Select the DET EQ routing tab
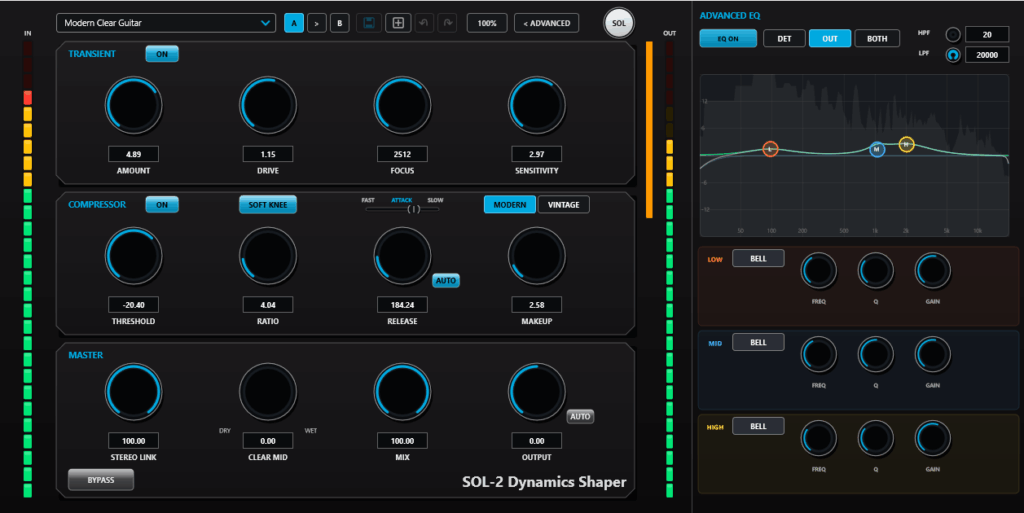1024x513 pixels. 784,39
